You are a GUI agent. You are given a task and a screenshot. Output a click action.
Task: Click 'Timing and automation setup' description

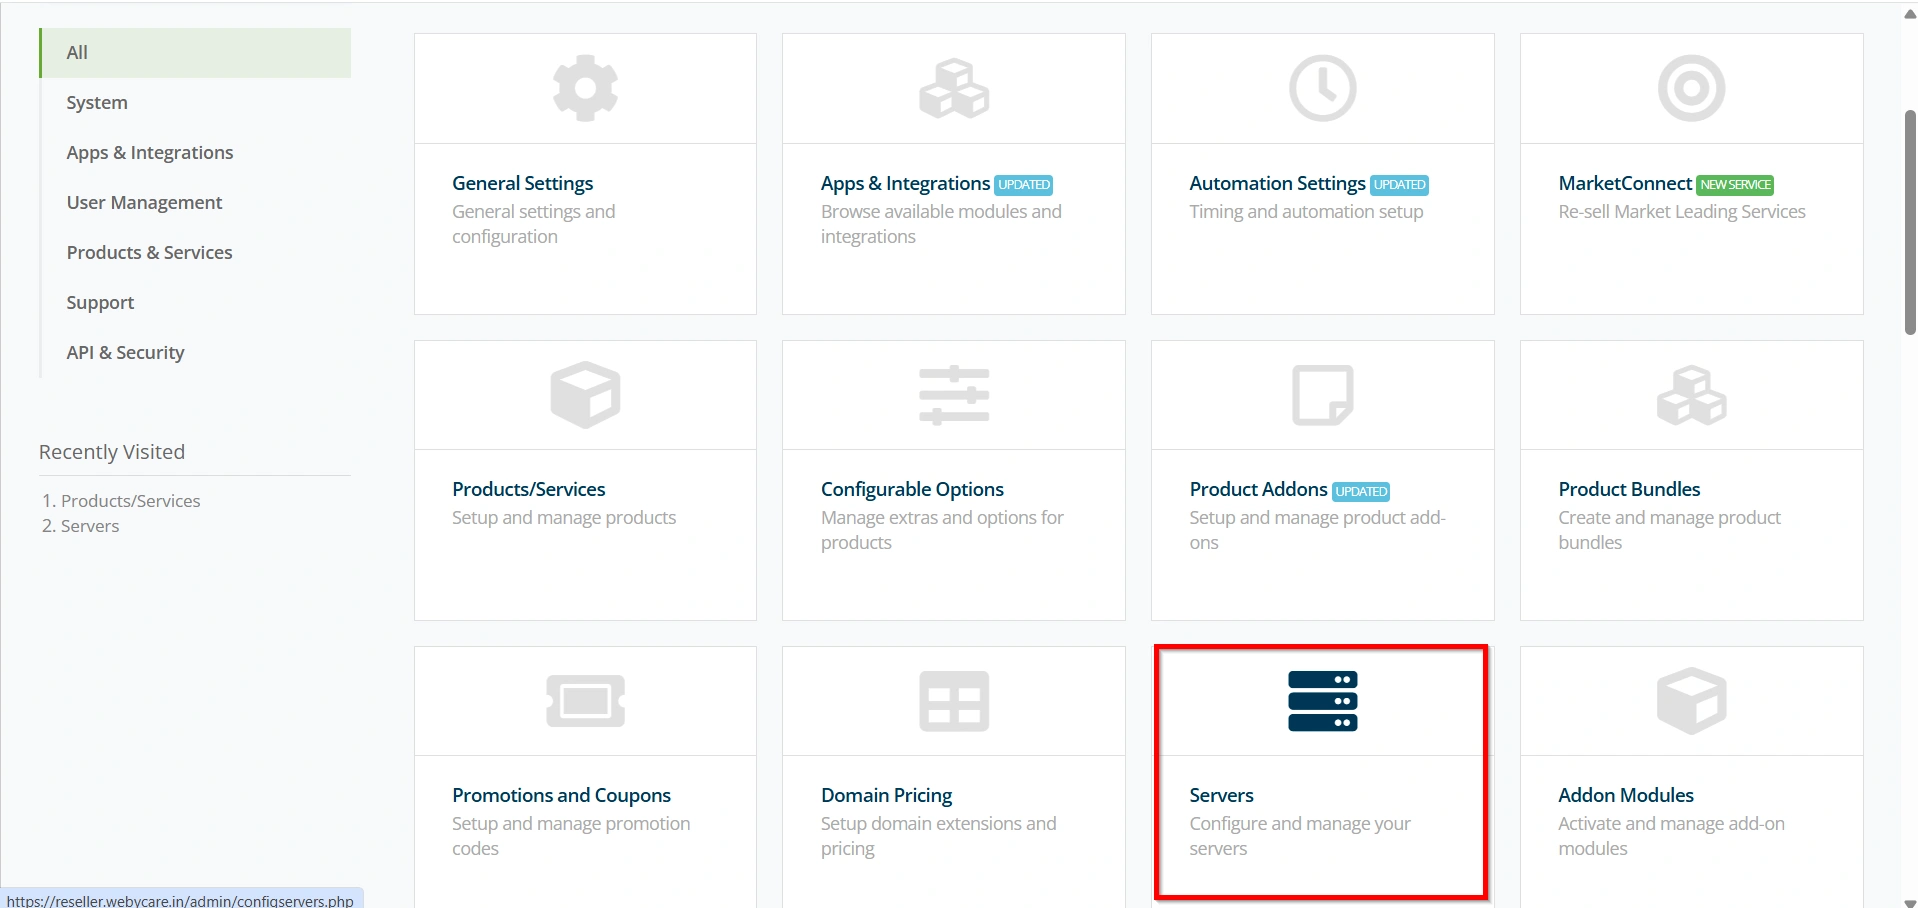(x=1306, y=212)
